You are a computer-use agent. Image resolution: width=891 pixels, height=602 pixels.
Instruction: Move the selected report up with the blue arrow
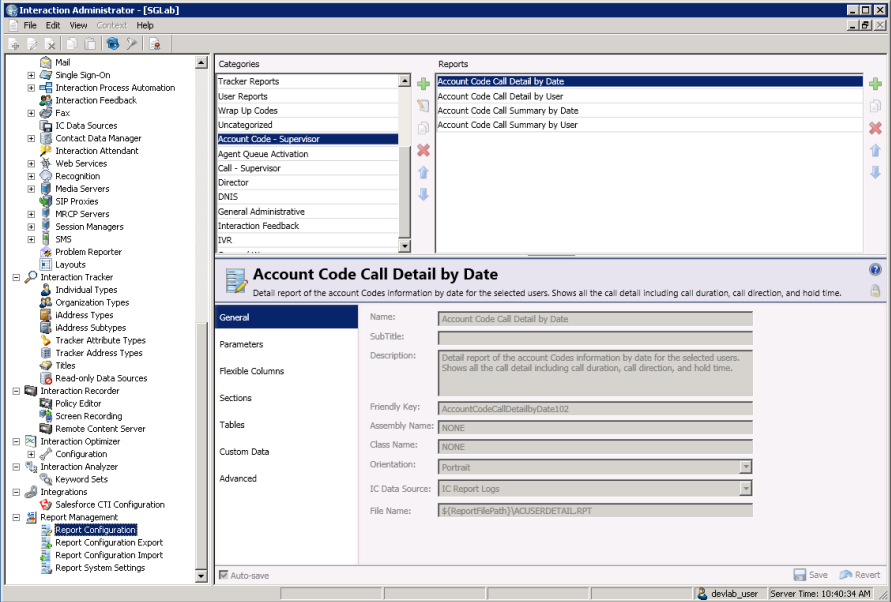(x=876, y=150)
